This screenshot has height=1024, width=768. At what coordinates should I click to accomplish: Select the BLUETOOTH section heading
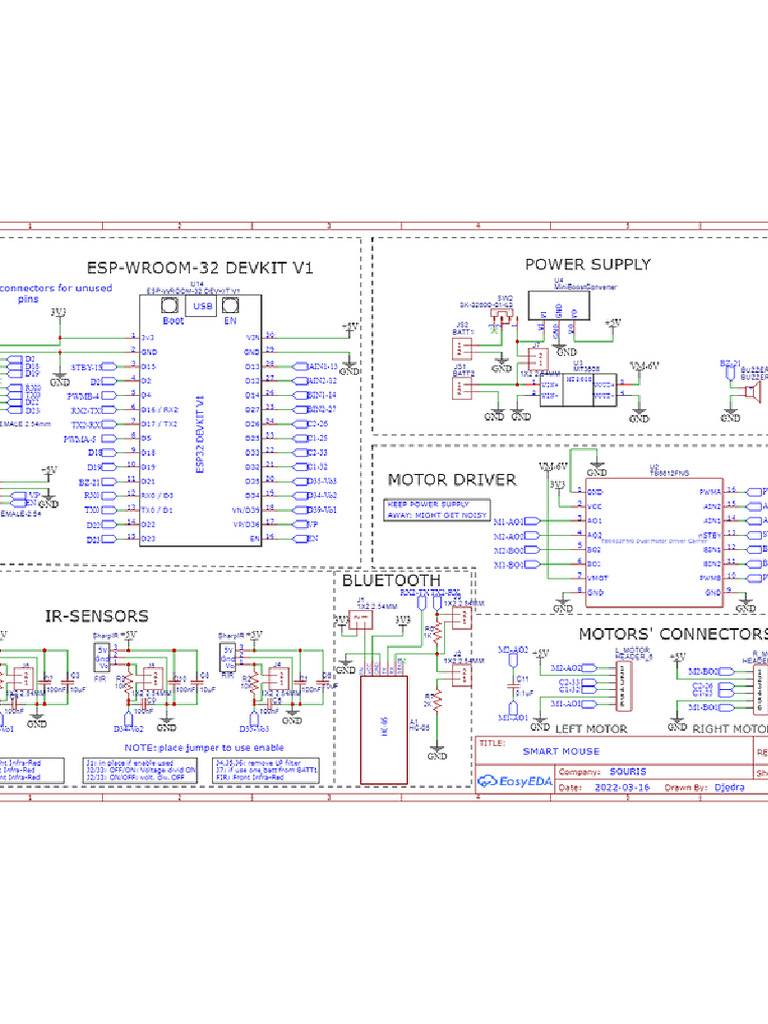tap(391, 580)
